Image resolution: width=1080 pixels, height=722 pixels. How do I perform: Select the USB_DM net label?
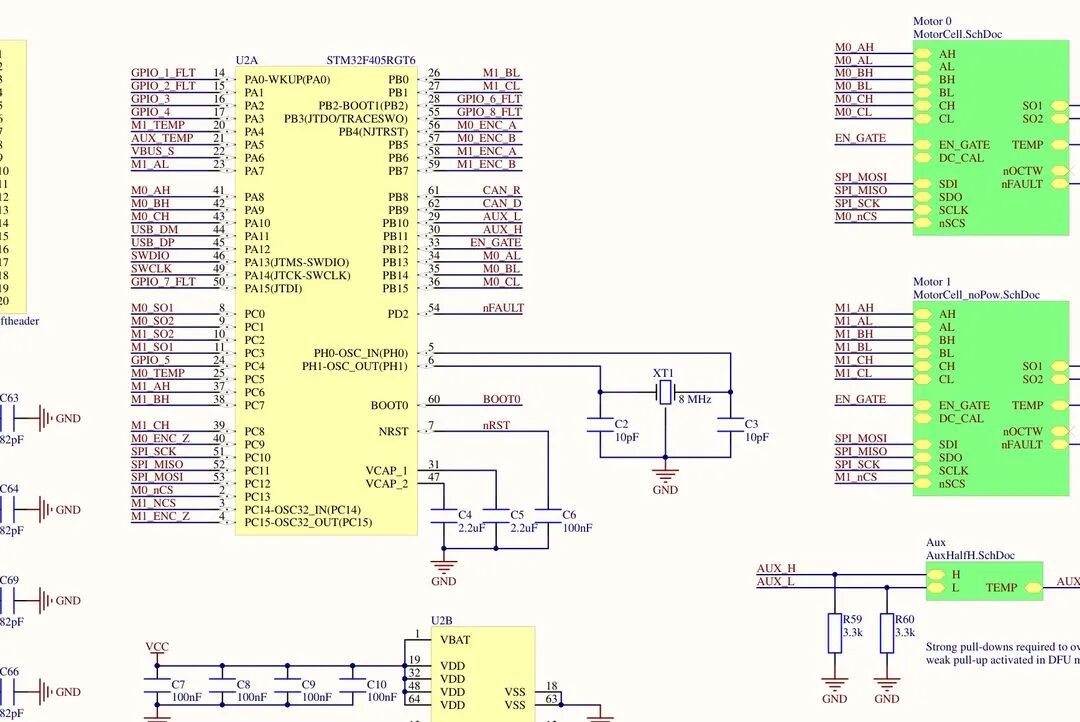154,229
